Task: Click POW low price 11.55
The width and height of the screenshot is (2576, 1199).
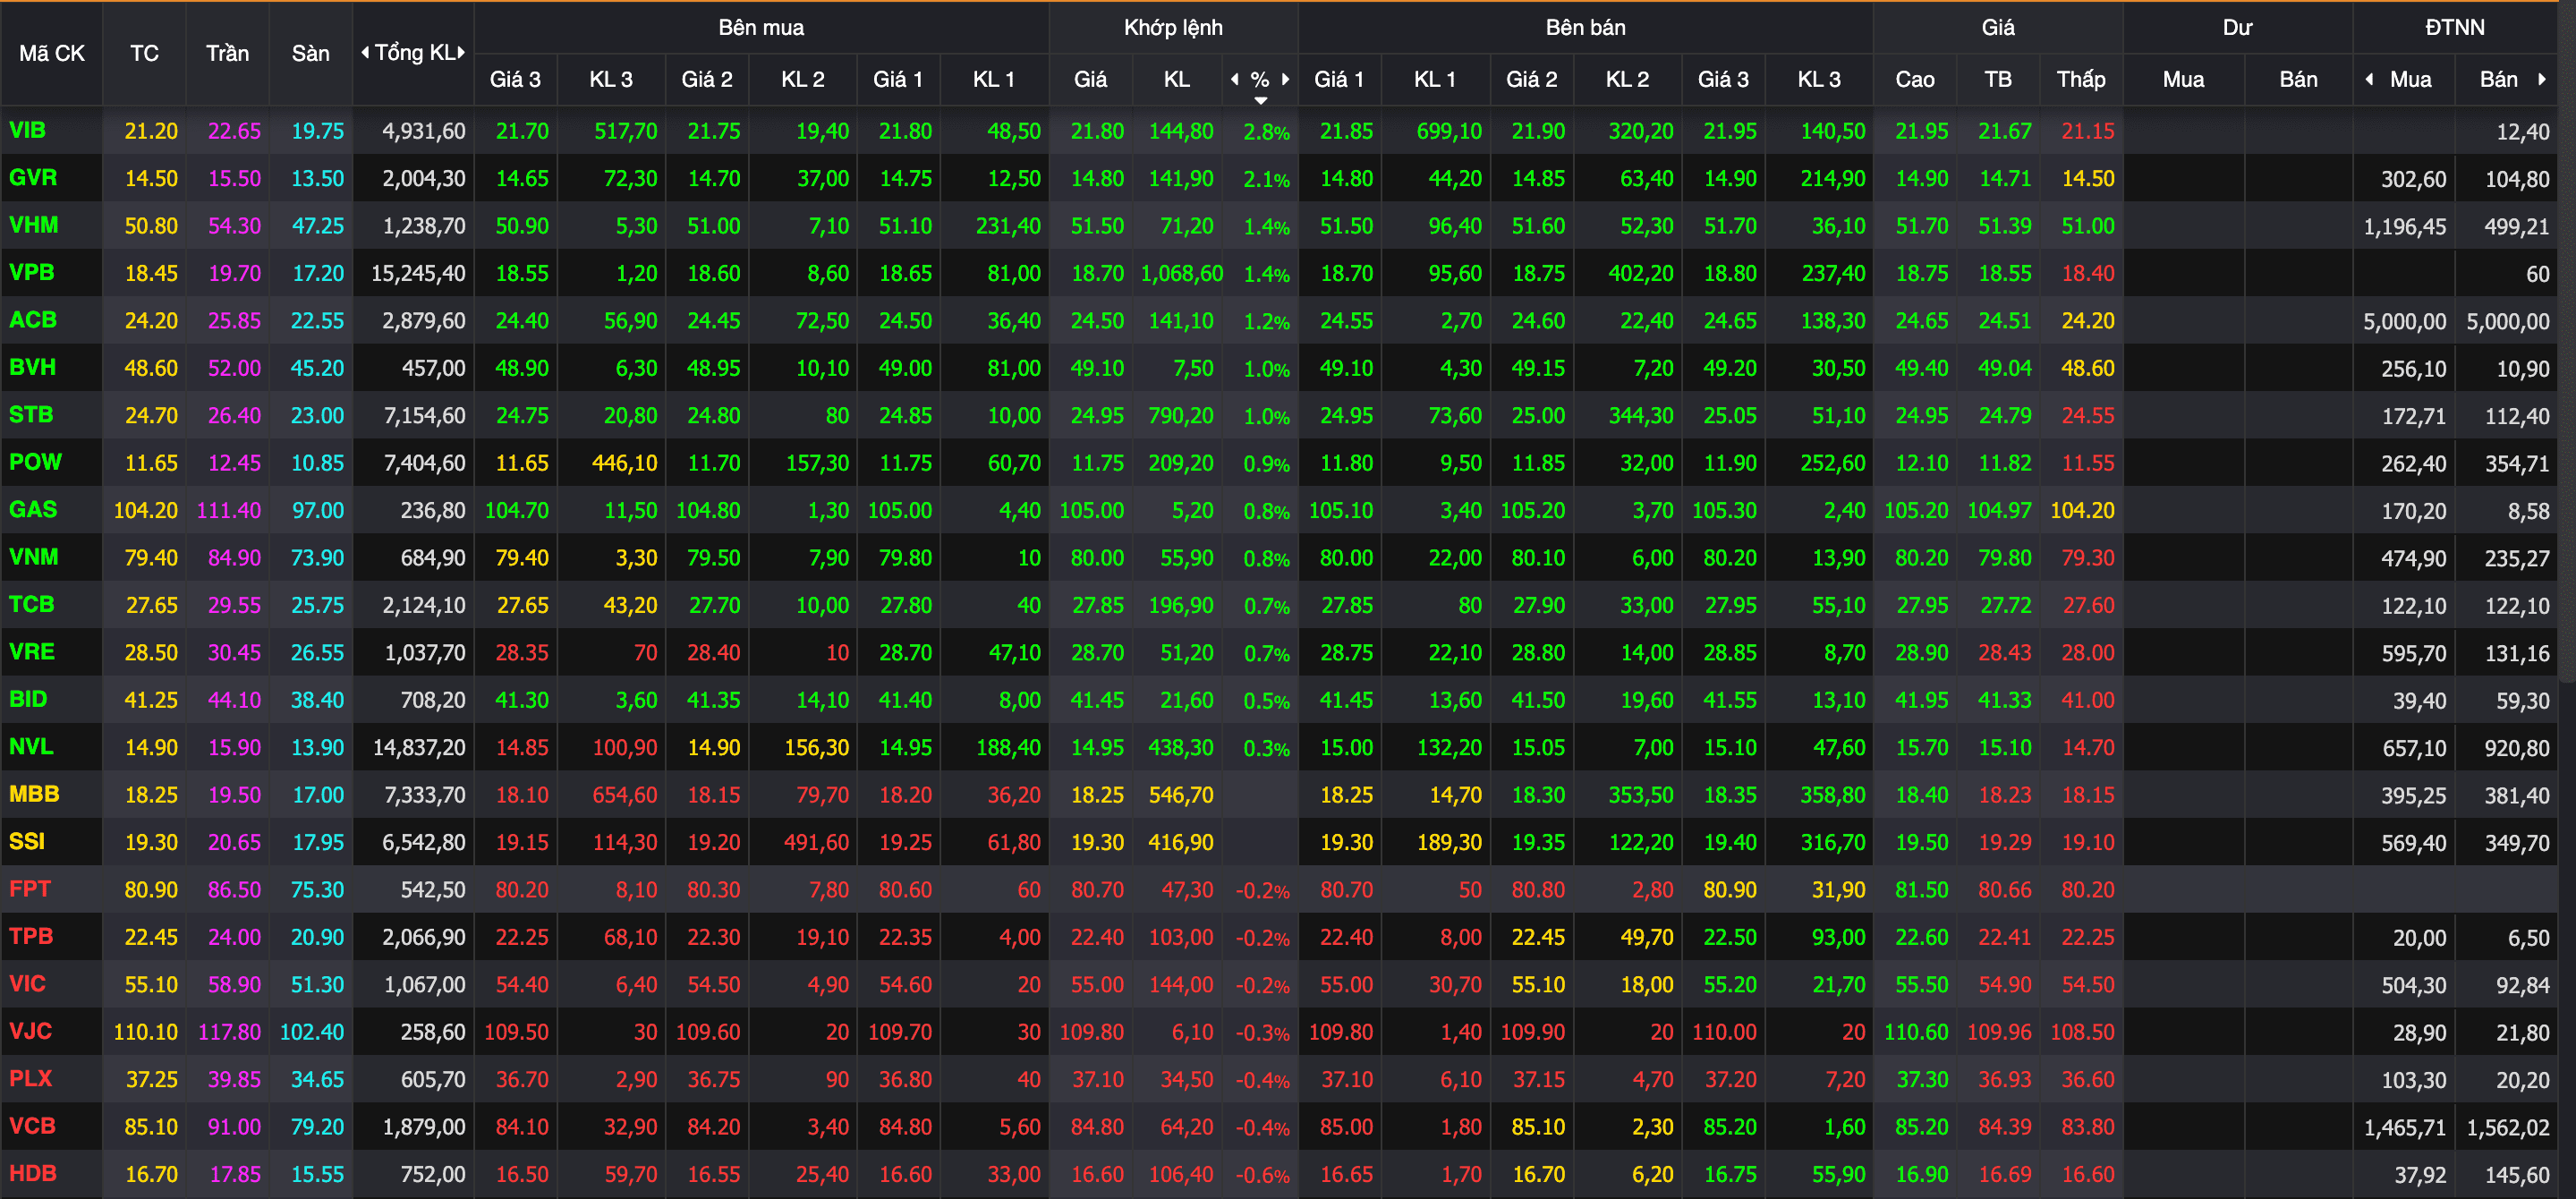Action: [2088, 463]
